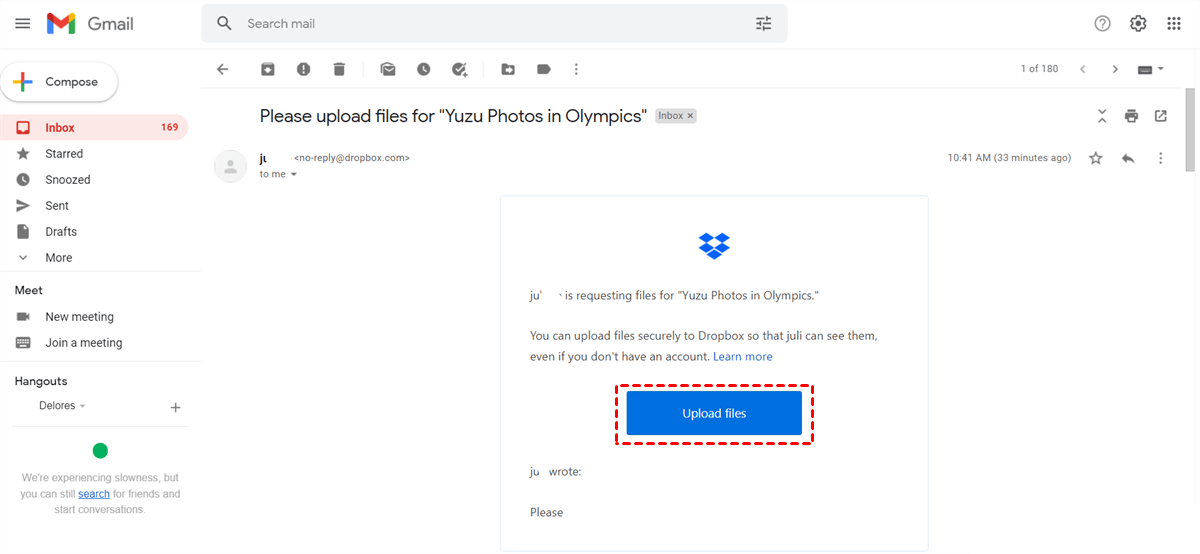Archive this email with the toolbar icon

[268, 69]
